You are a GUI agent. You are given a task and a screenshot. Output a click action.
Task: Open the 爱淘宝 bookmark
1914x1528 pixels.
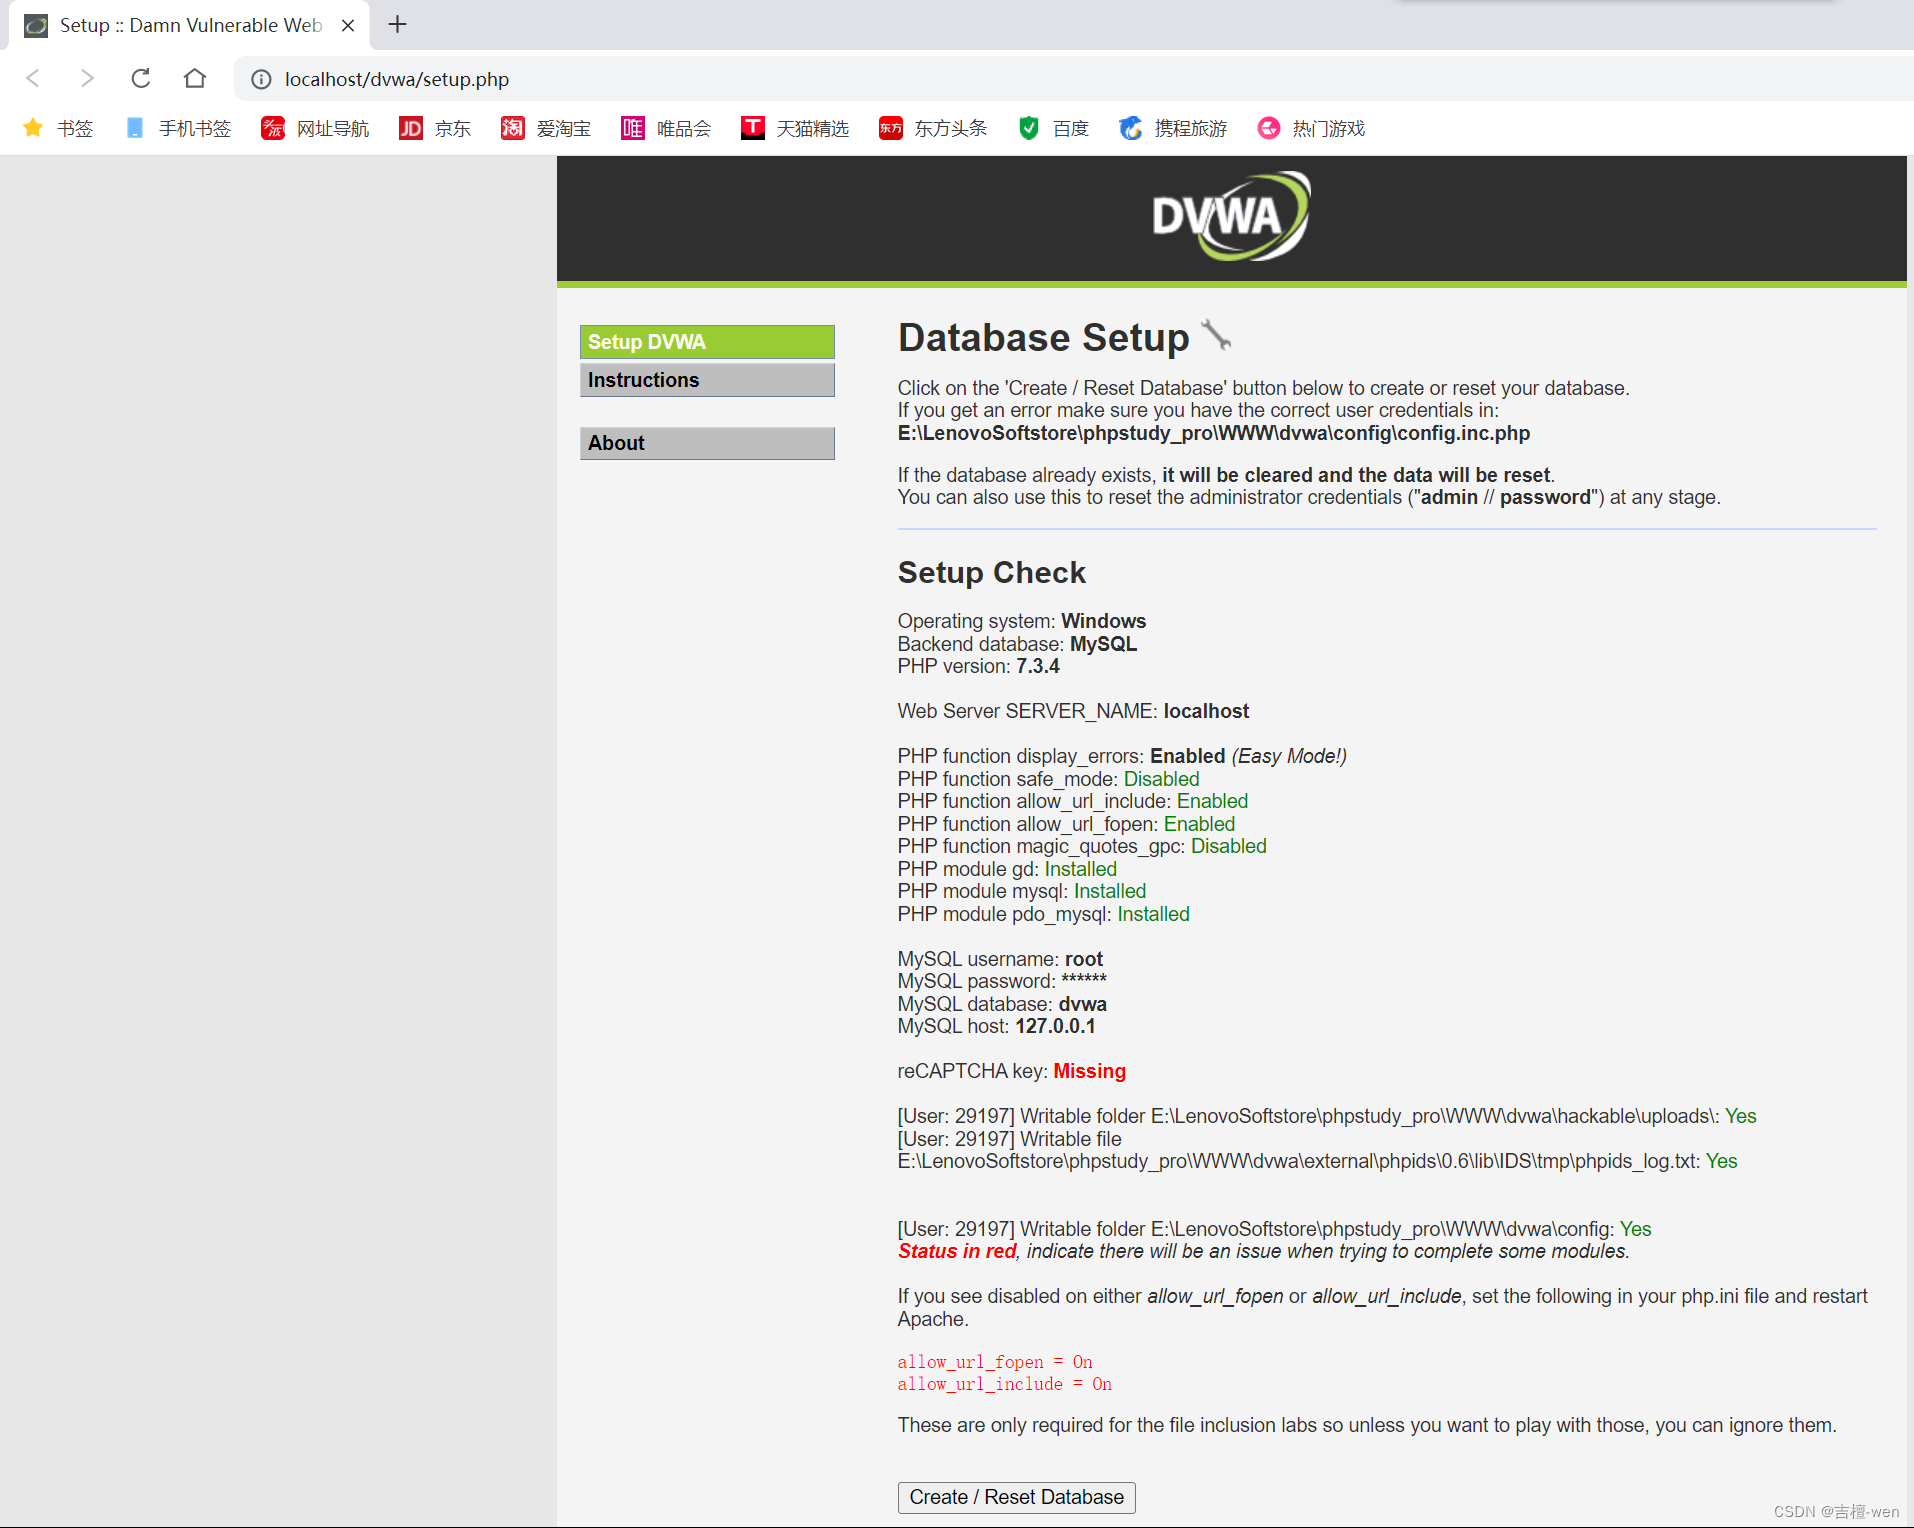(x=546, y=128)
